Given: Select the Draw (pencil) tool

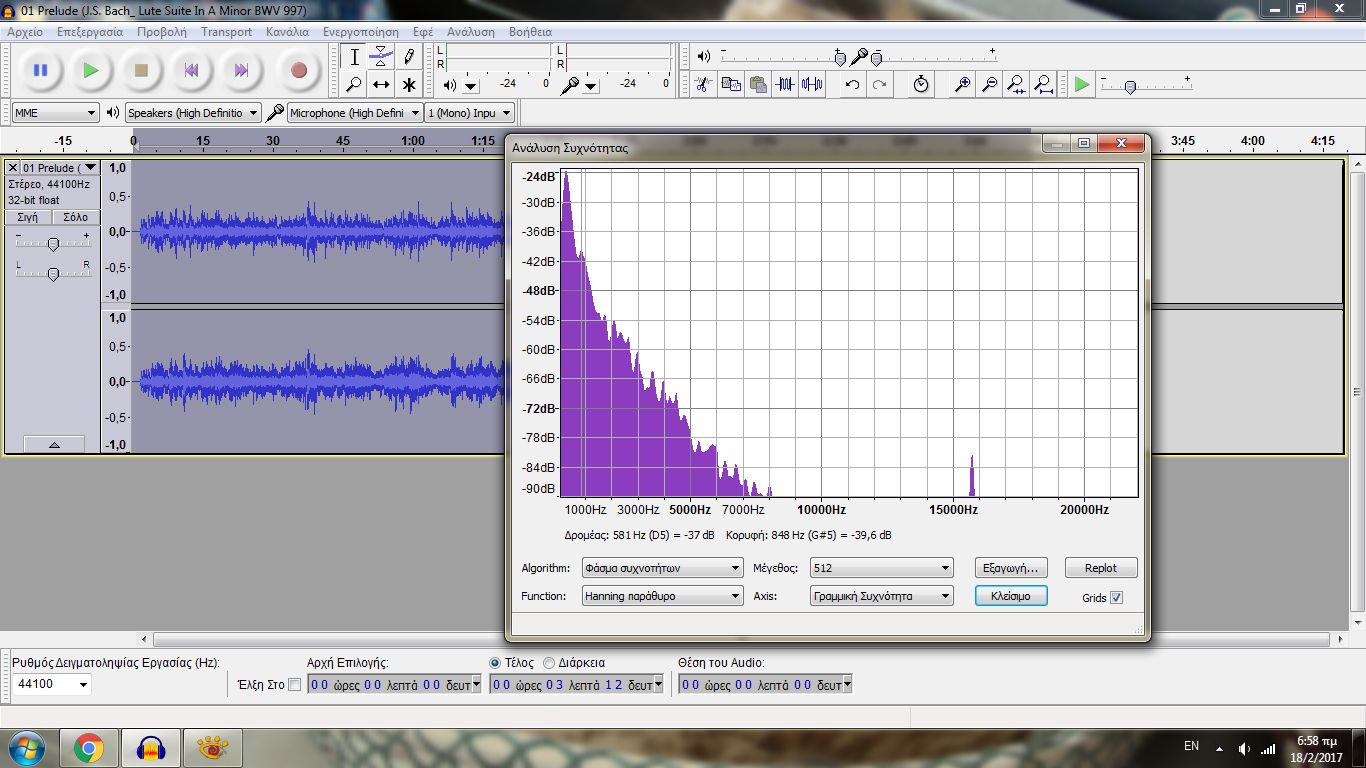Looking at the screenshot, I should pyautogui.click(x=409, y=56).
